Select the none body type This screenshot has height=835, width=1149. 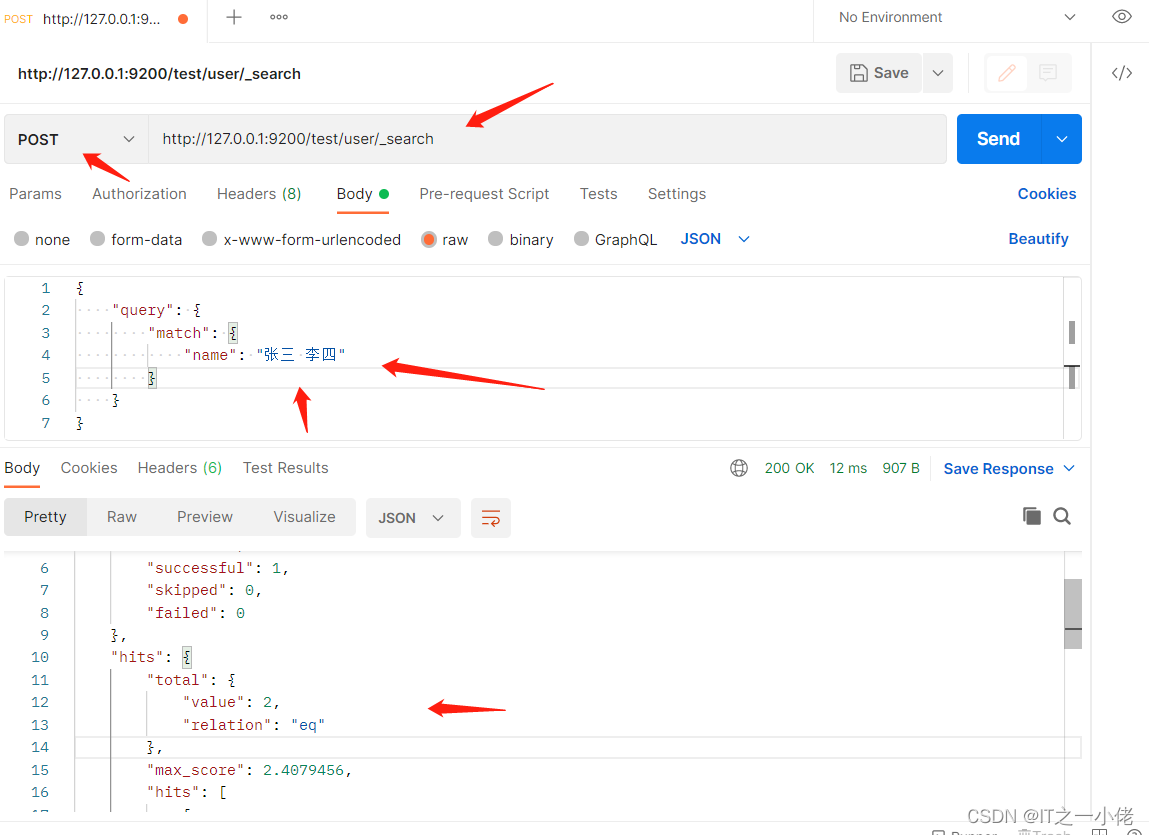tap(42, 239)
